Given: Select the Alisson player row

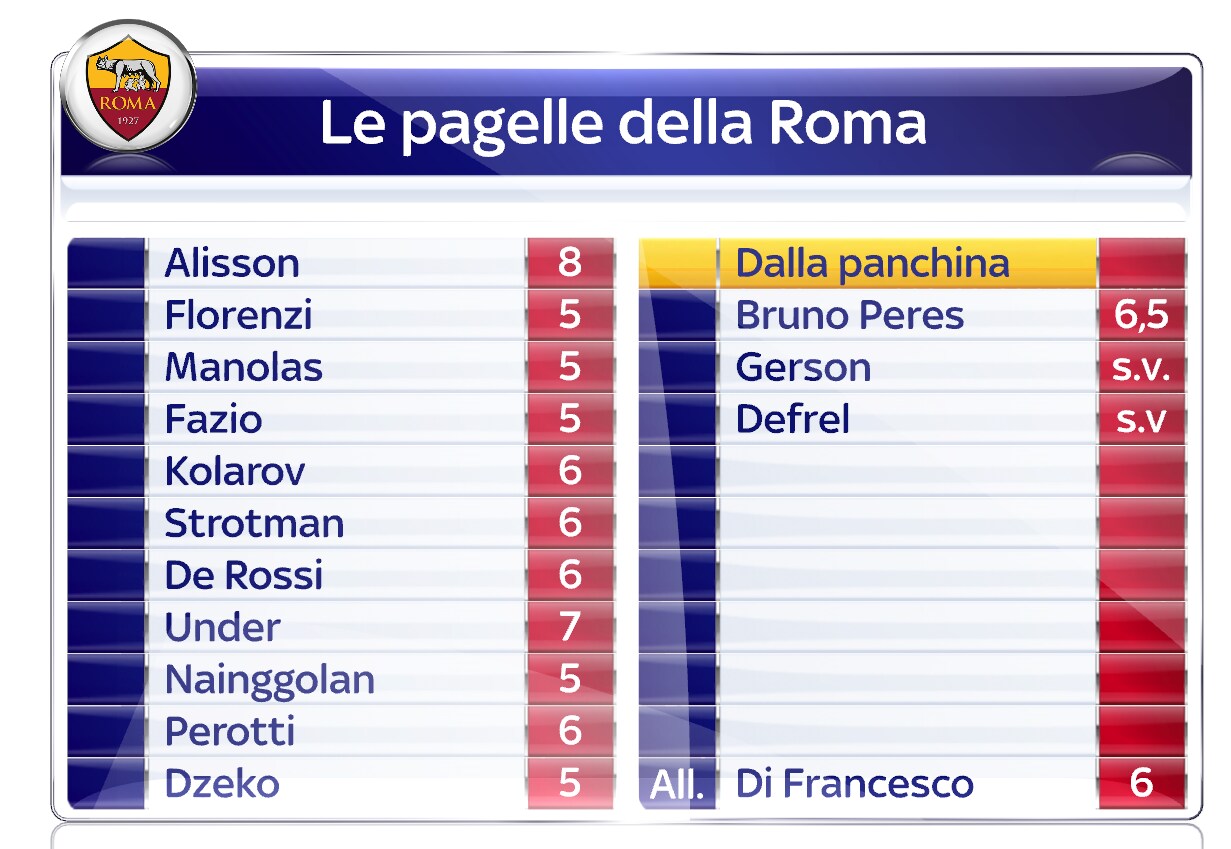Looking at the screenshot, I should [340, 263].
